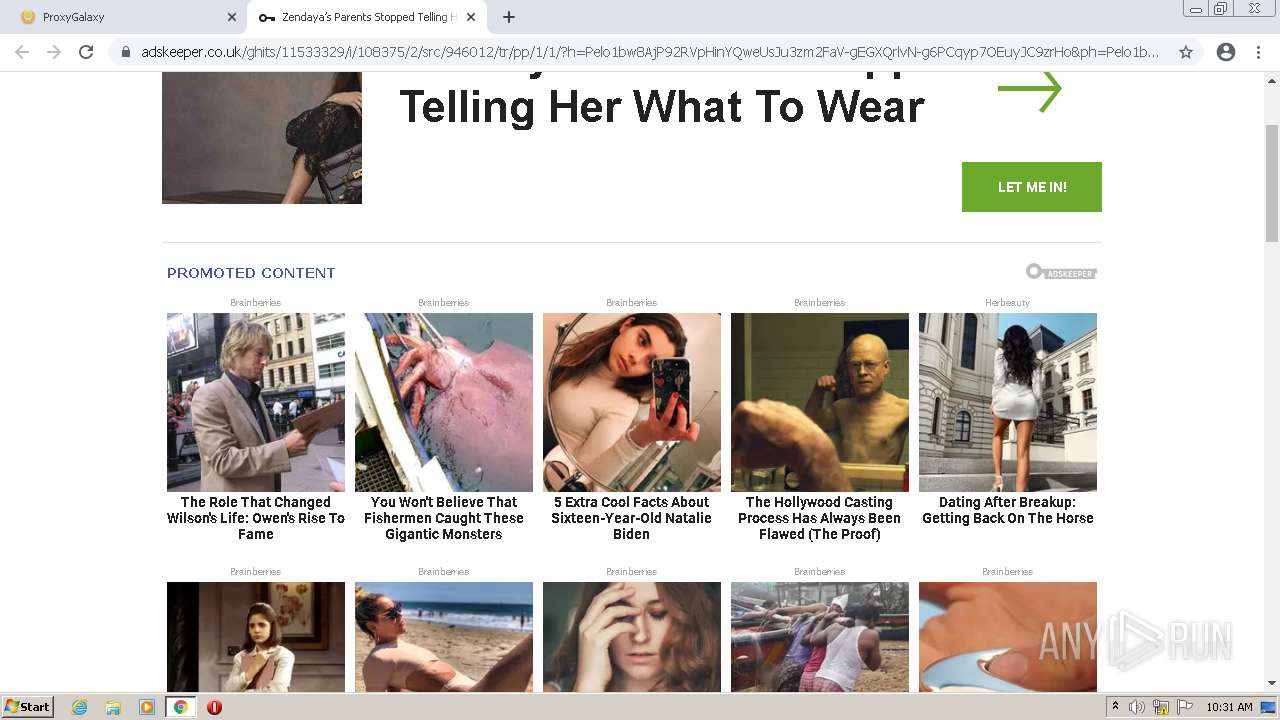Bookmark this page with the star icon
This screenshot has height=720, width=1280.
point(1186,52)
